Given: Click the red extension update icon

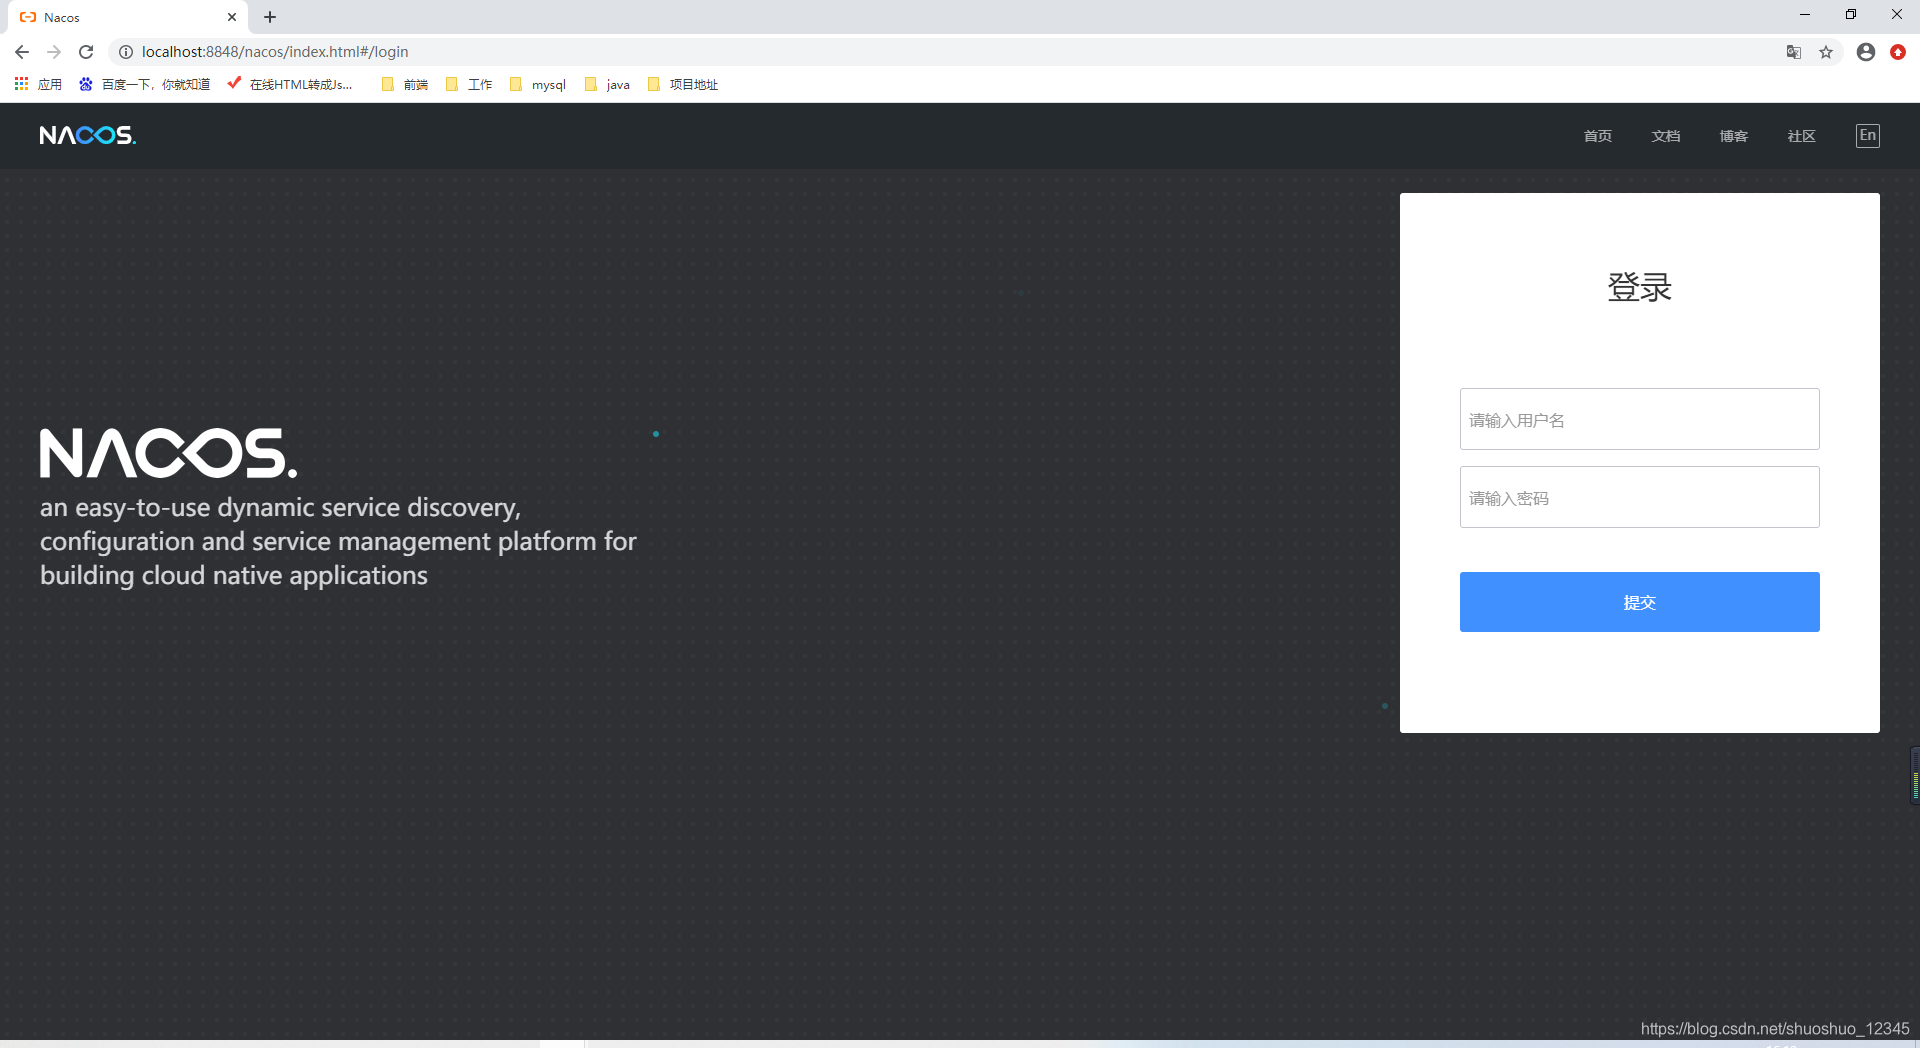Looking at the screenshot, I should [1898, 52].
